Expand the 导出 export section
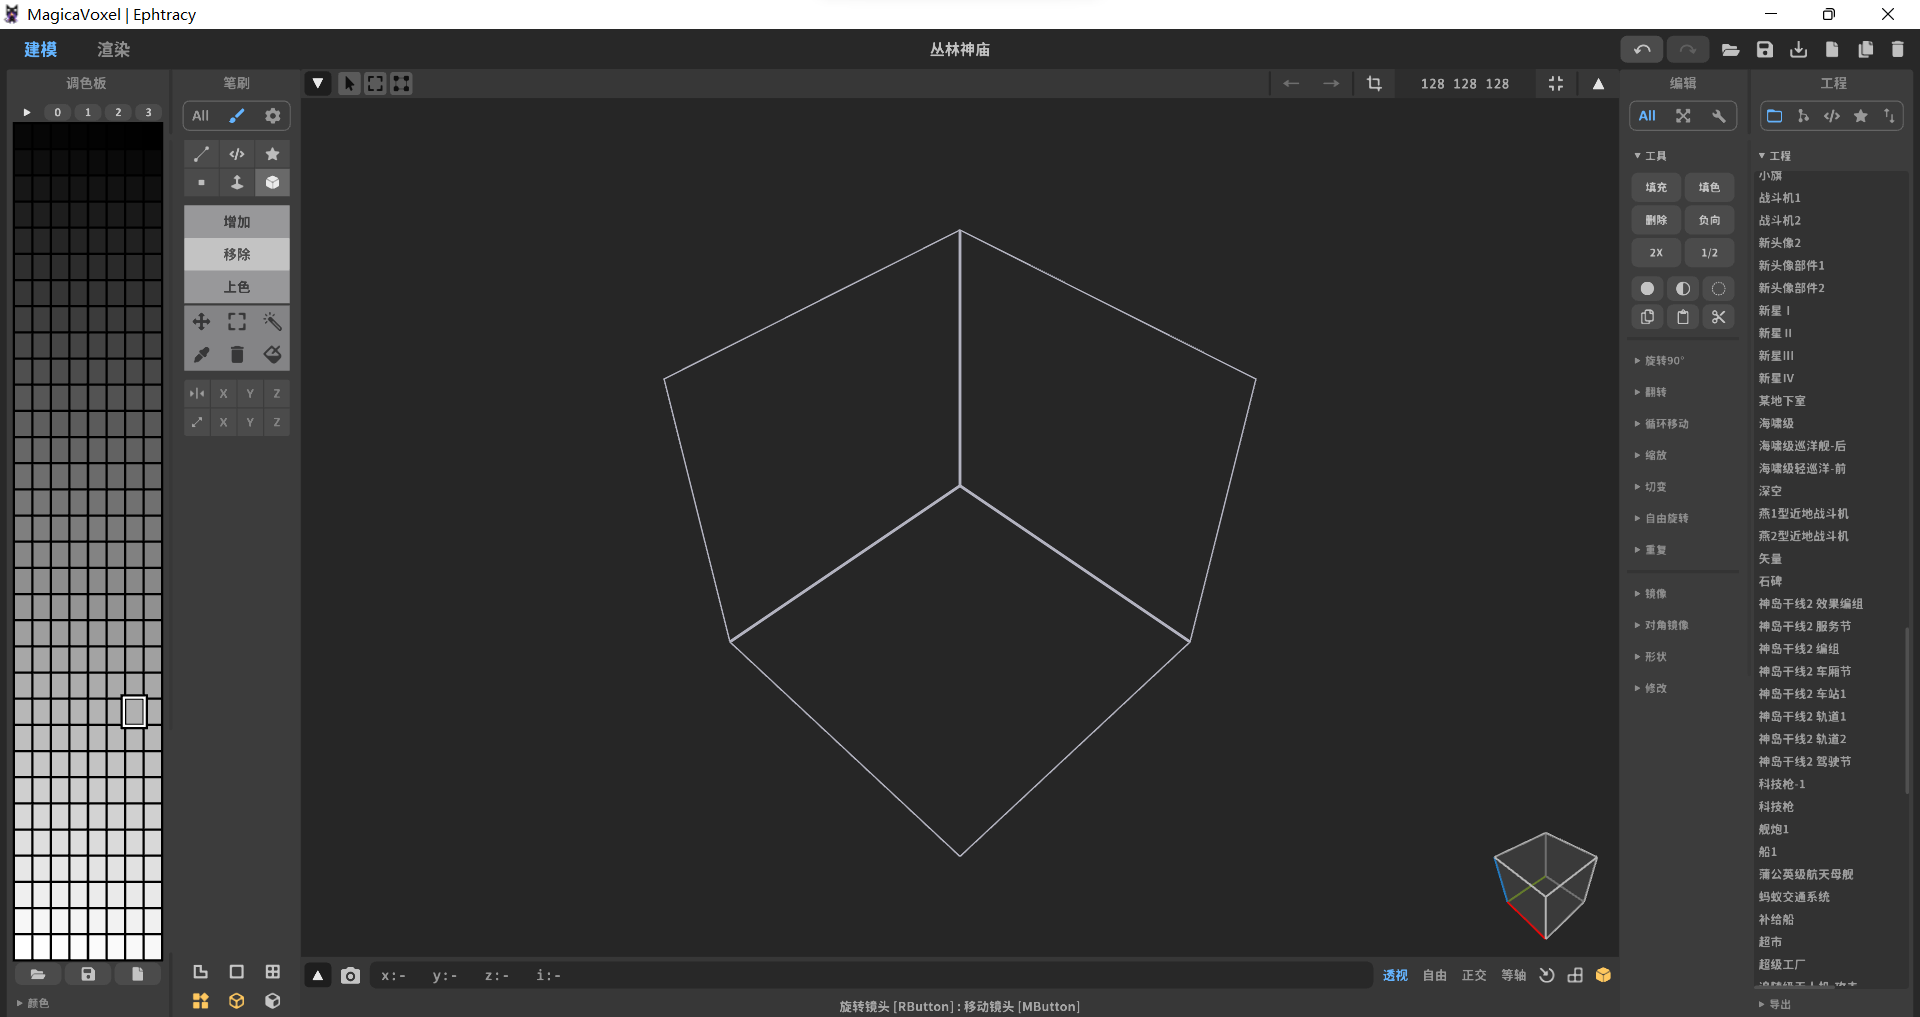 pyautogui.click(x=1775, y=1004)
